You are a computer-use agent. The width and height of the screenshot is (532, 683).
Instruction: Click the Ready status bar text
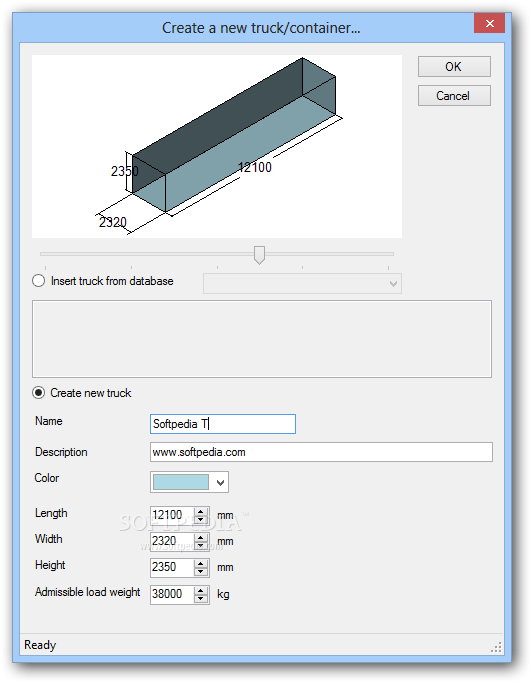(x=40, y=645)
